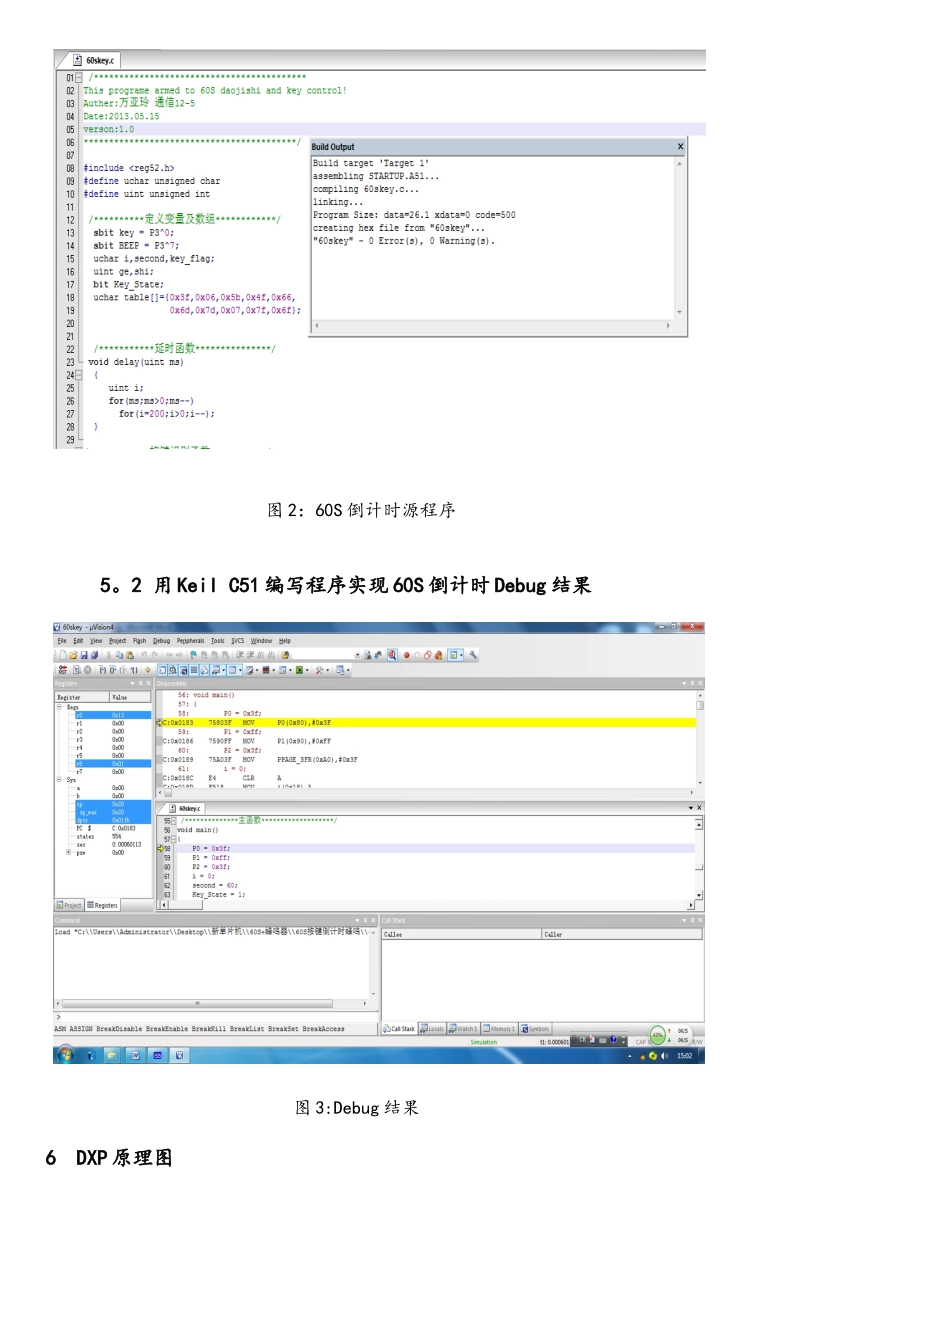This screenshot has height=1344, width=950.
Task: Click the Step Over icon
Action: click(112, 670)
